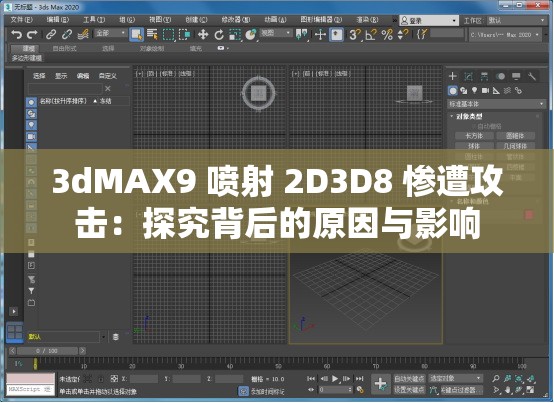
Task: Click Edit Named Selection Sets icon
Action: click(422, 35)
